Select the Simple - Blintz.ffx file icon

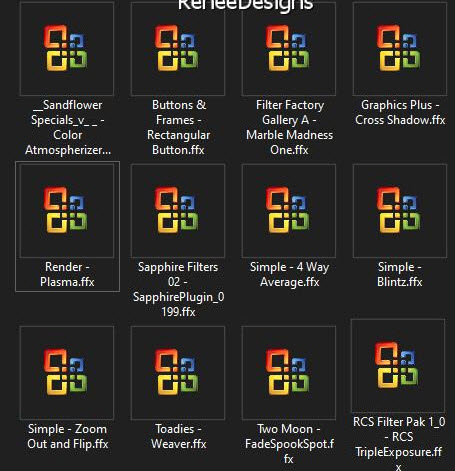[x=400, y=211]
